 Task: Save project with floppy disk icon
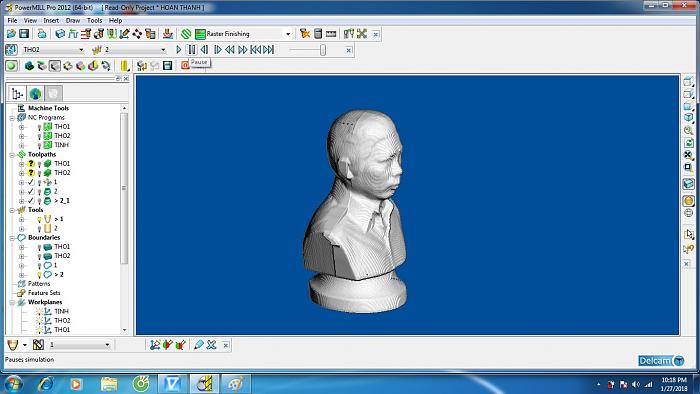coord(24,33)
